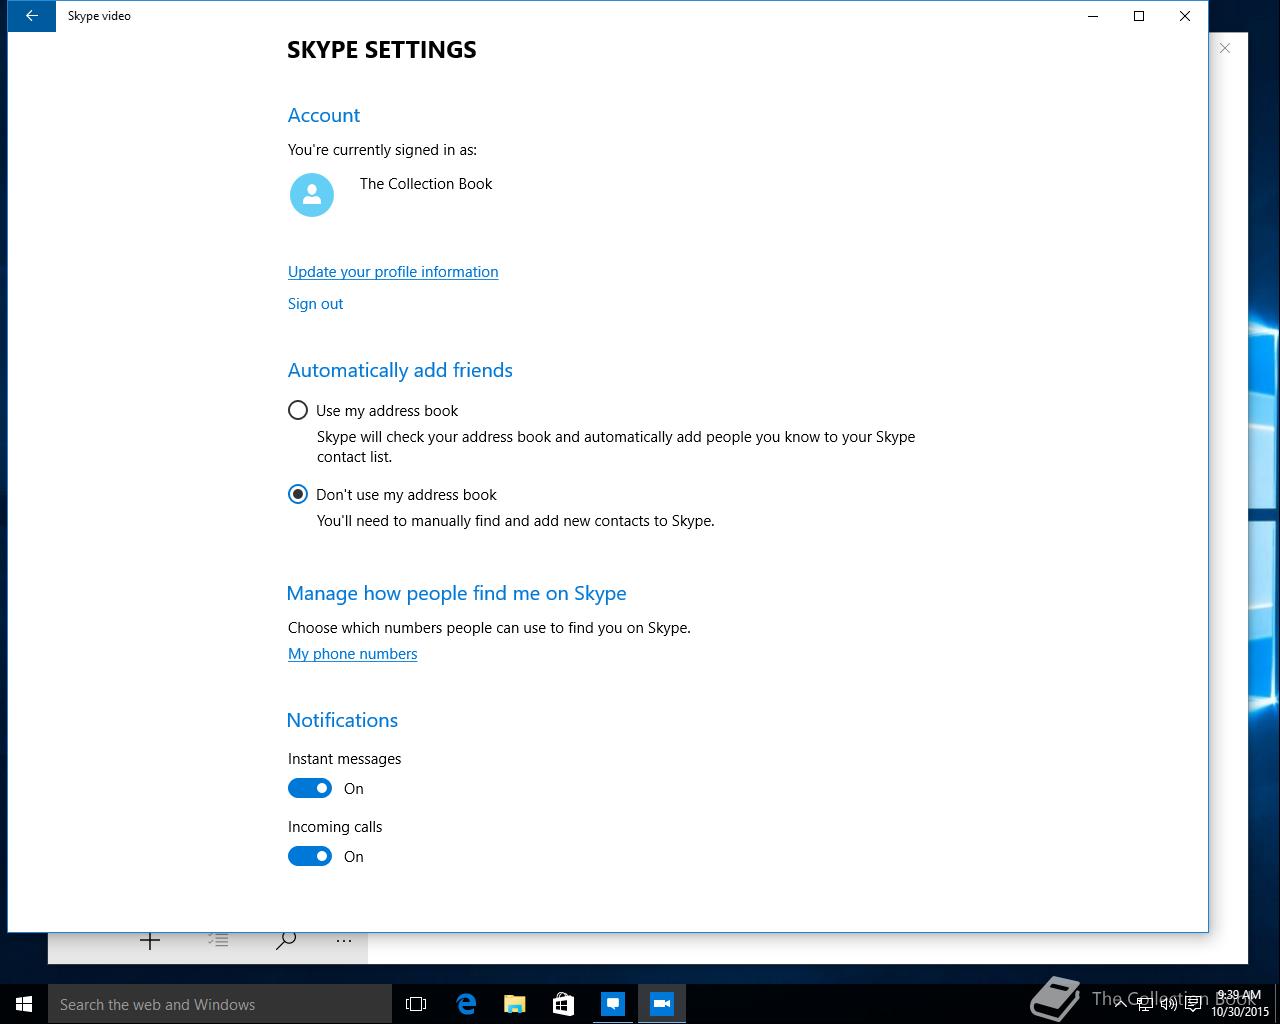The height and width of the screenshot is (1024, 1280).
Task: Switch to the Messaging app on taskbar
Action: point(613,1004)
